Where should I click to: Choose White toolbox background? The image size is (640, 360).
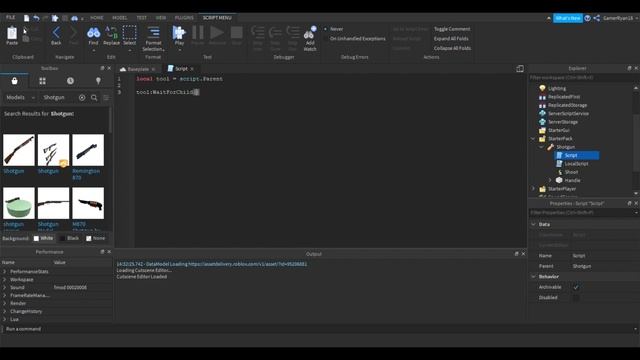(43, 238)
